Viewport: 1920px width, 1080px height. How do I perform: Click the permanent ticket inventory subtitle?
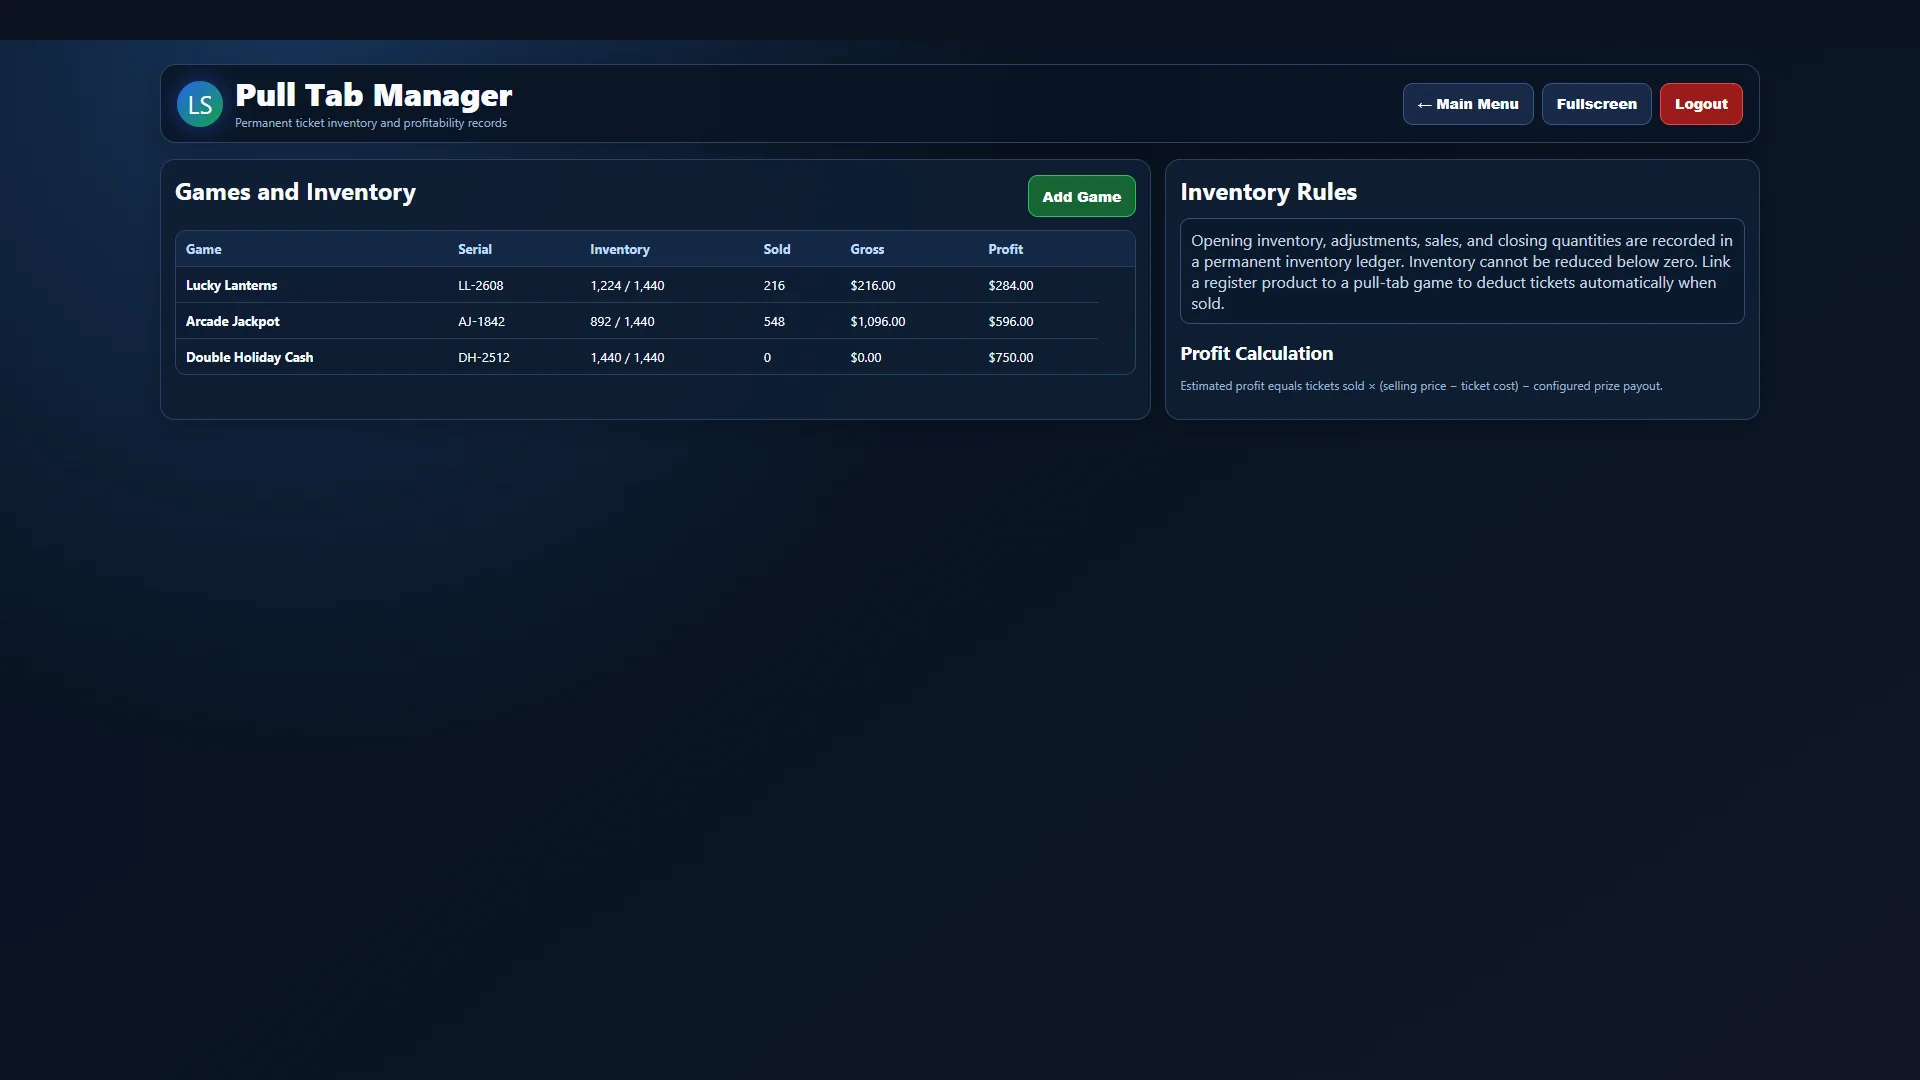pos(371,123)
